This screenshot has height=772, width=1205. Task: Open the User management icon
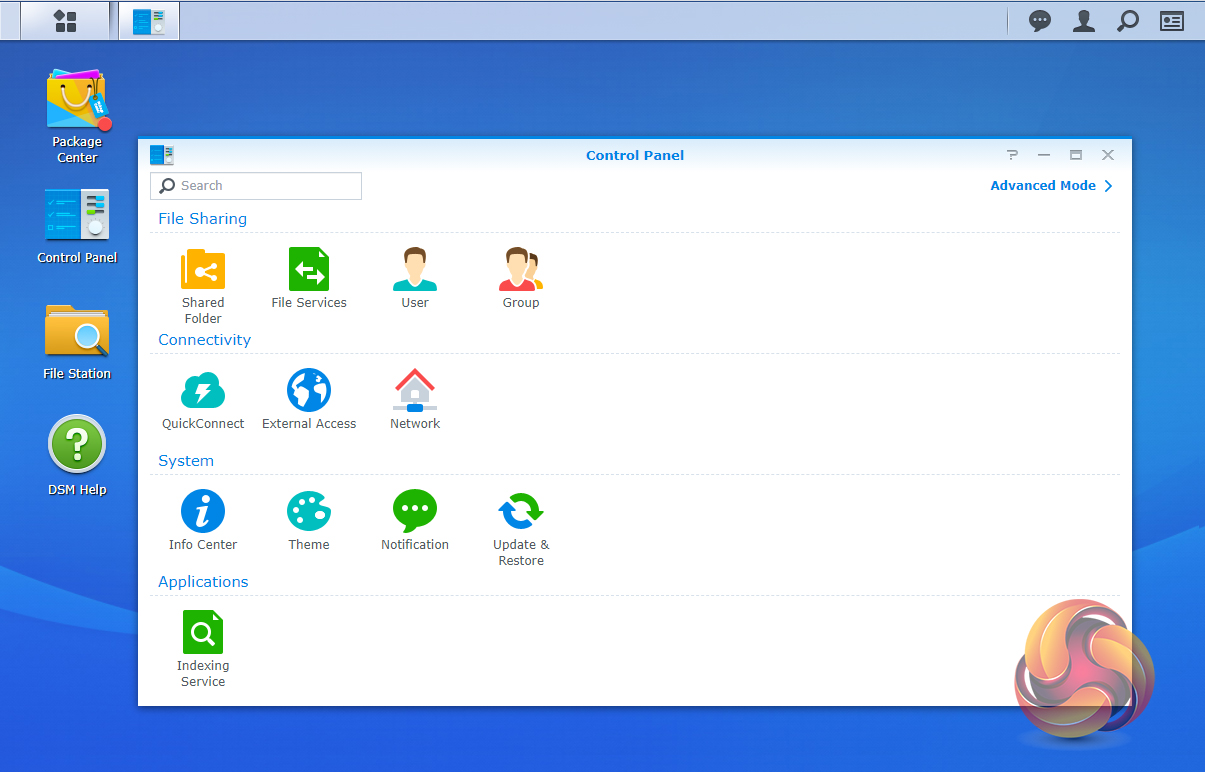click(x=415, y=278)
